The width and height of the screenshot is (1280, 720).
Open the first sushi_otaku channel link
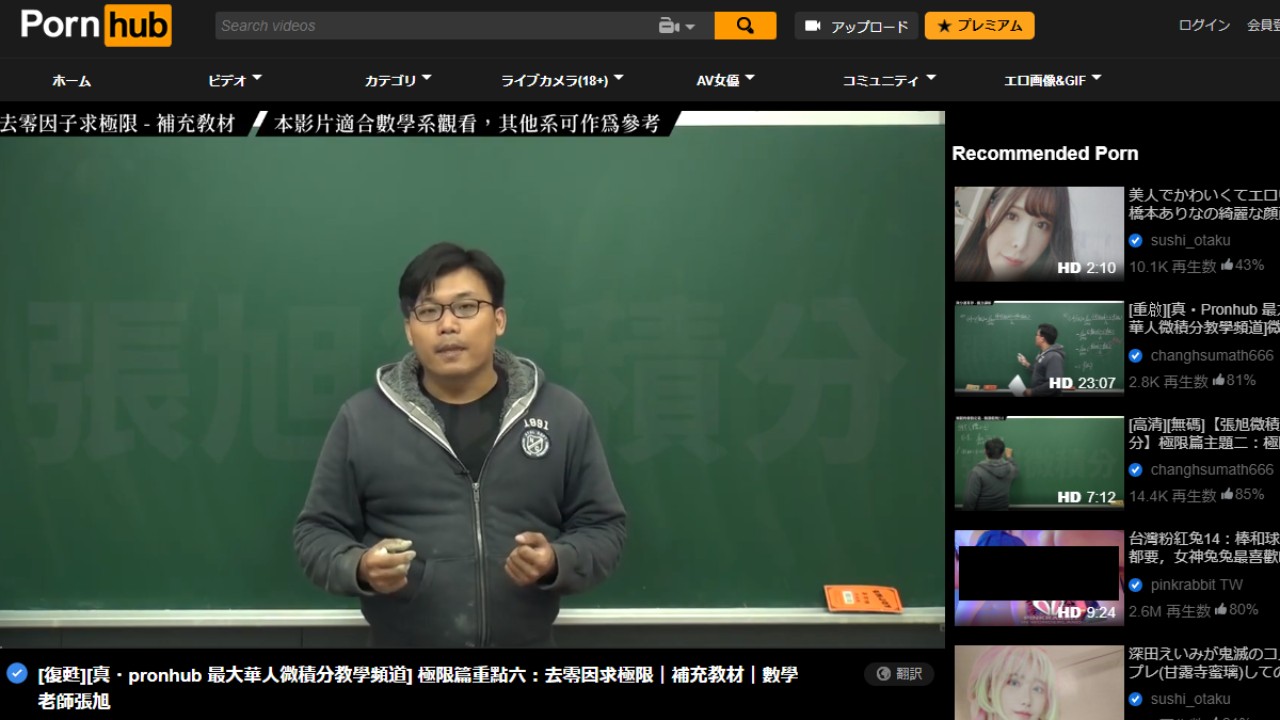[x=1190, y=240]
